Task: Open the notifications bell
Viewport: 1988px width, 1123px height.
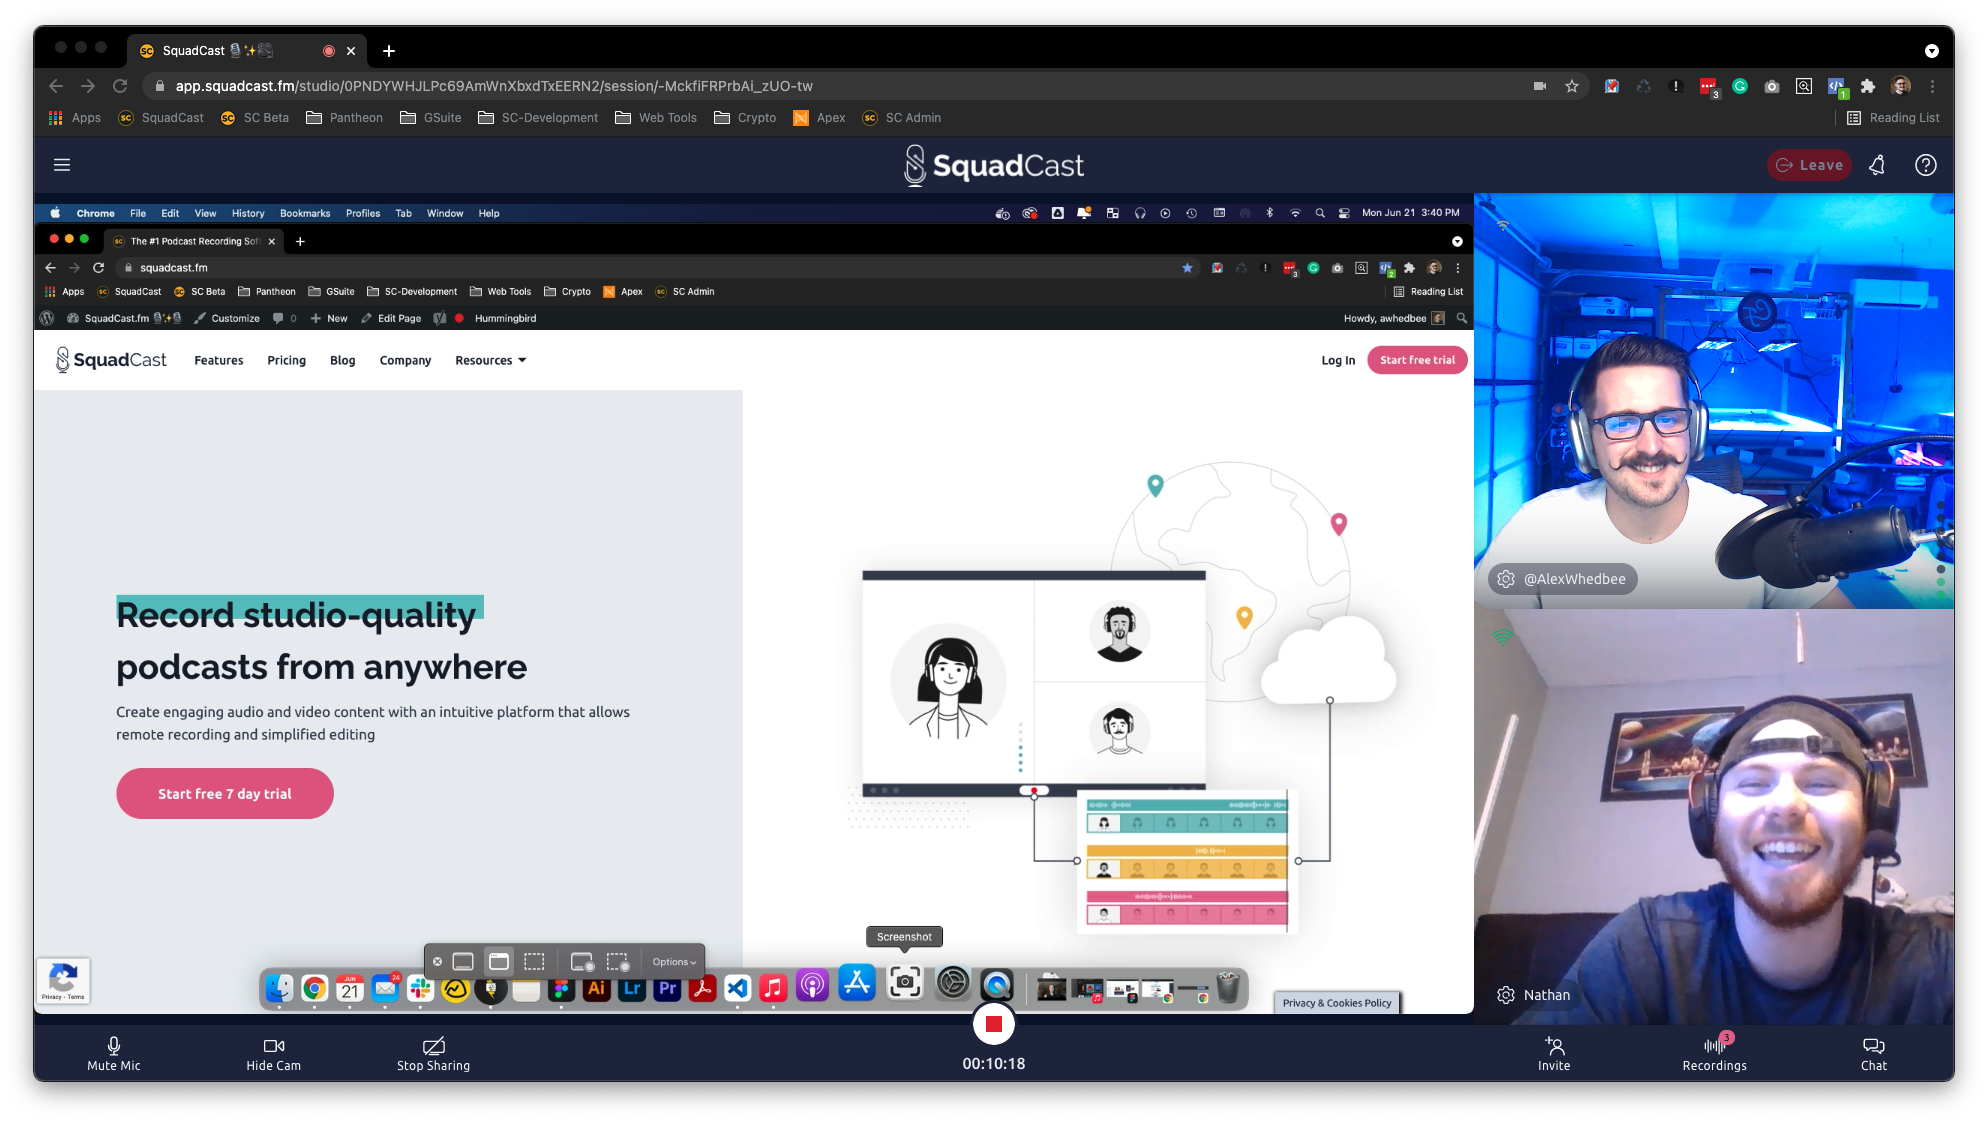Action: [1876, 165]
